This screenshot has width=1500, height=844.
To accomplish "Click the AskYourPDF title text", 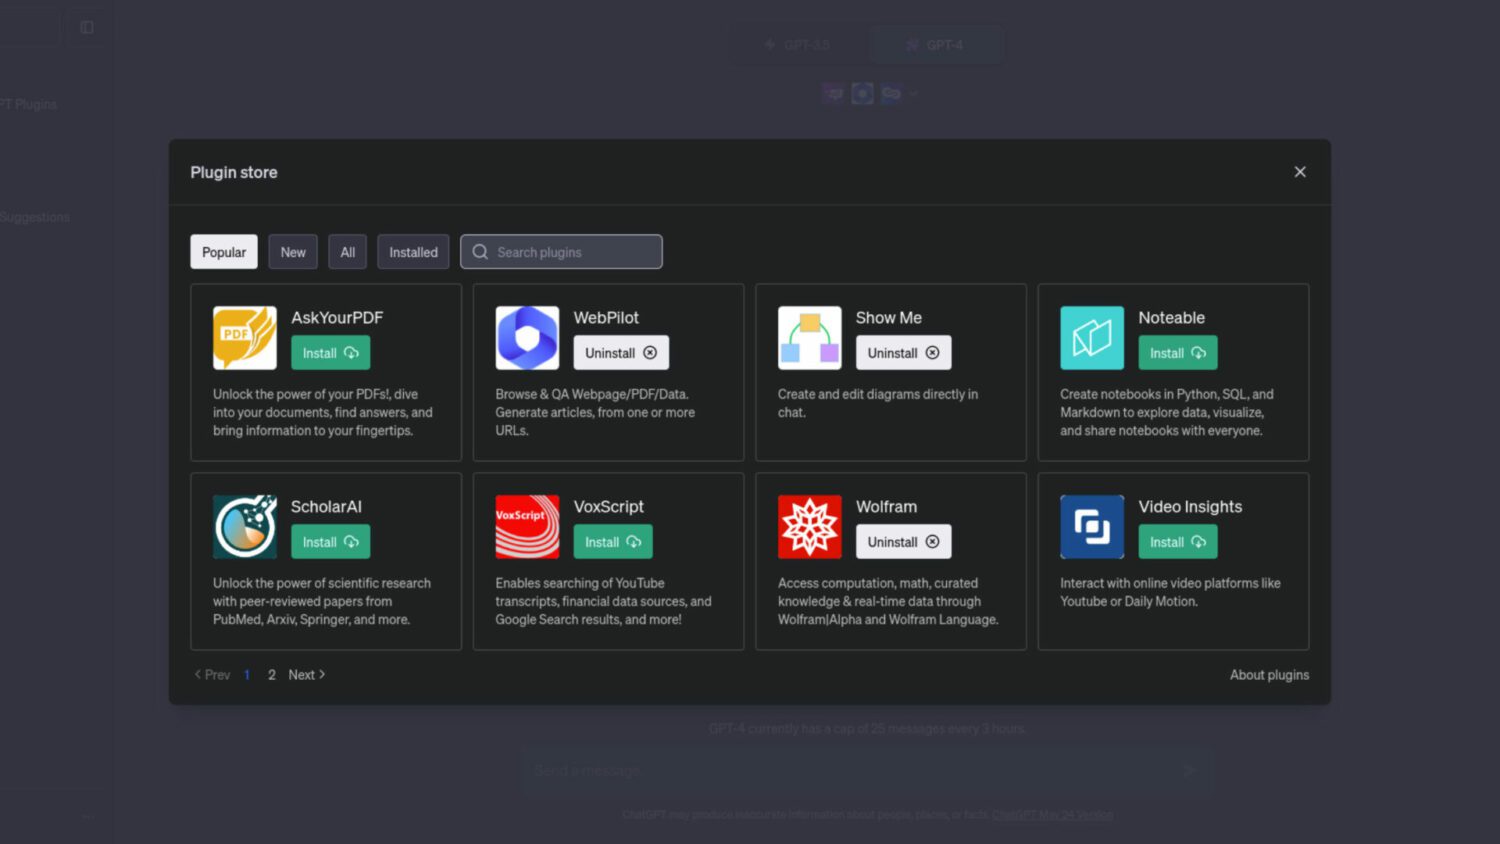I will (337, 318).
